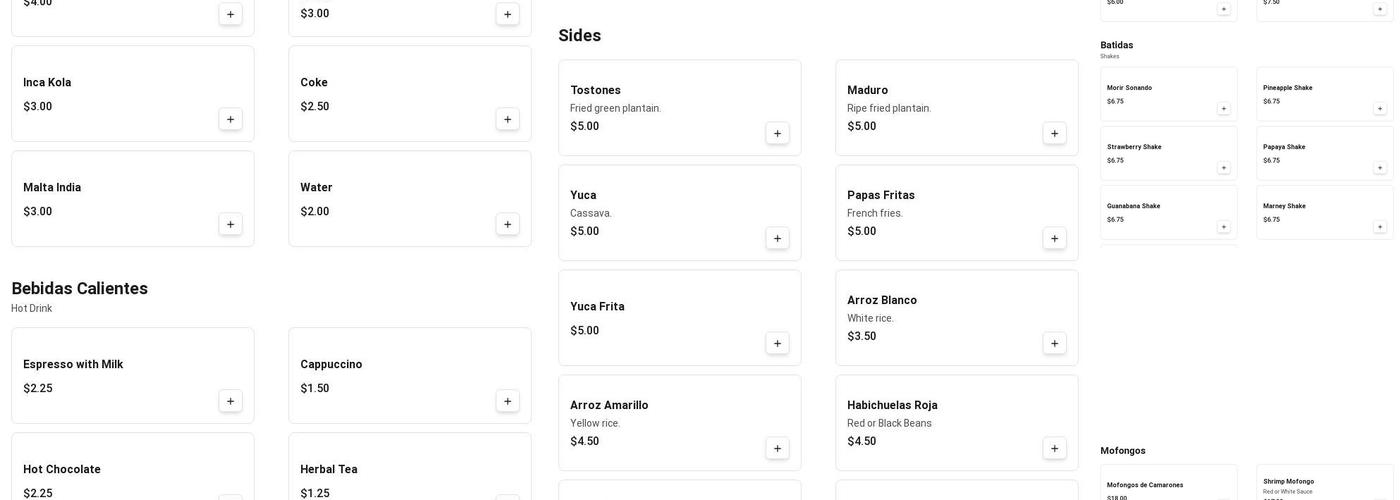1400x500 pixels.
Task: Add Arroz Blanco white rice
Action: [1054, 343]
